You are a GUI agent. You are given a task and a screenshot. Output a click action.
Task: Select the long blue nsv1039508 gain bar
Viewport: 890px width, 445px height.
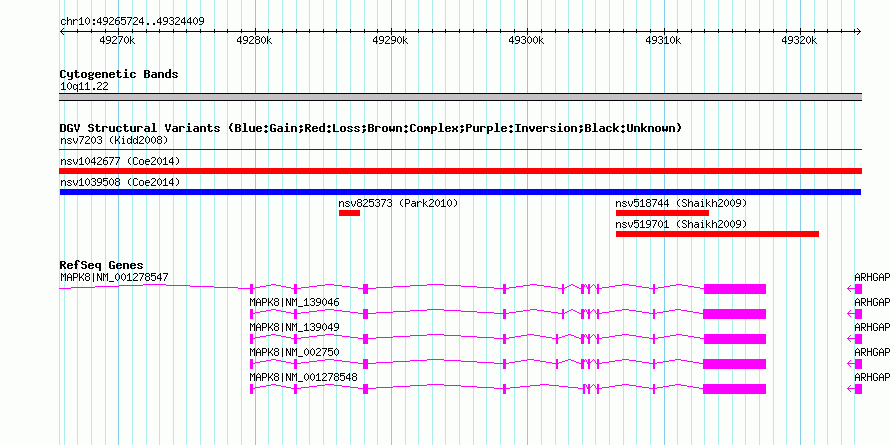click(x=460, y=192)
